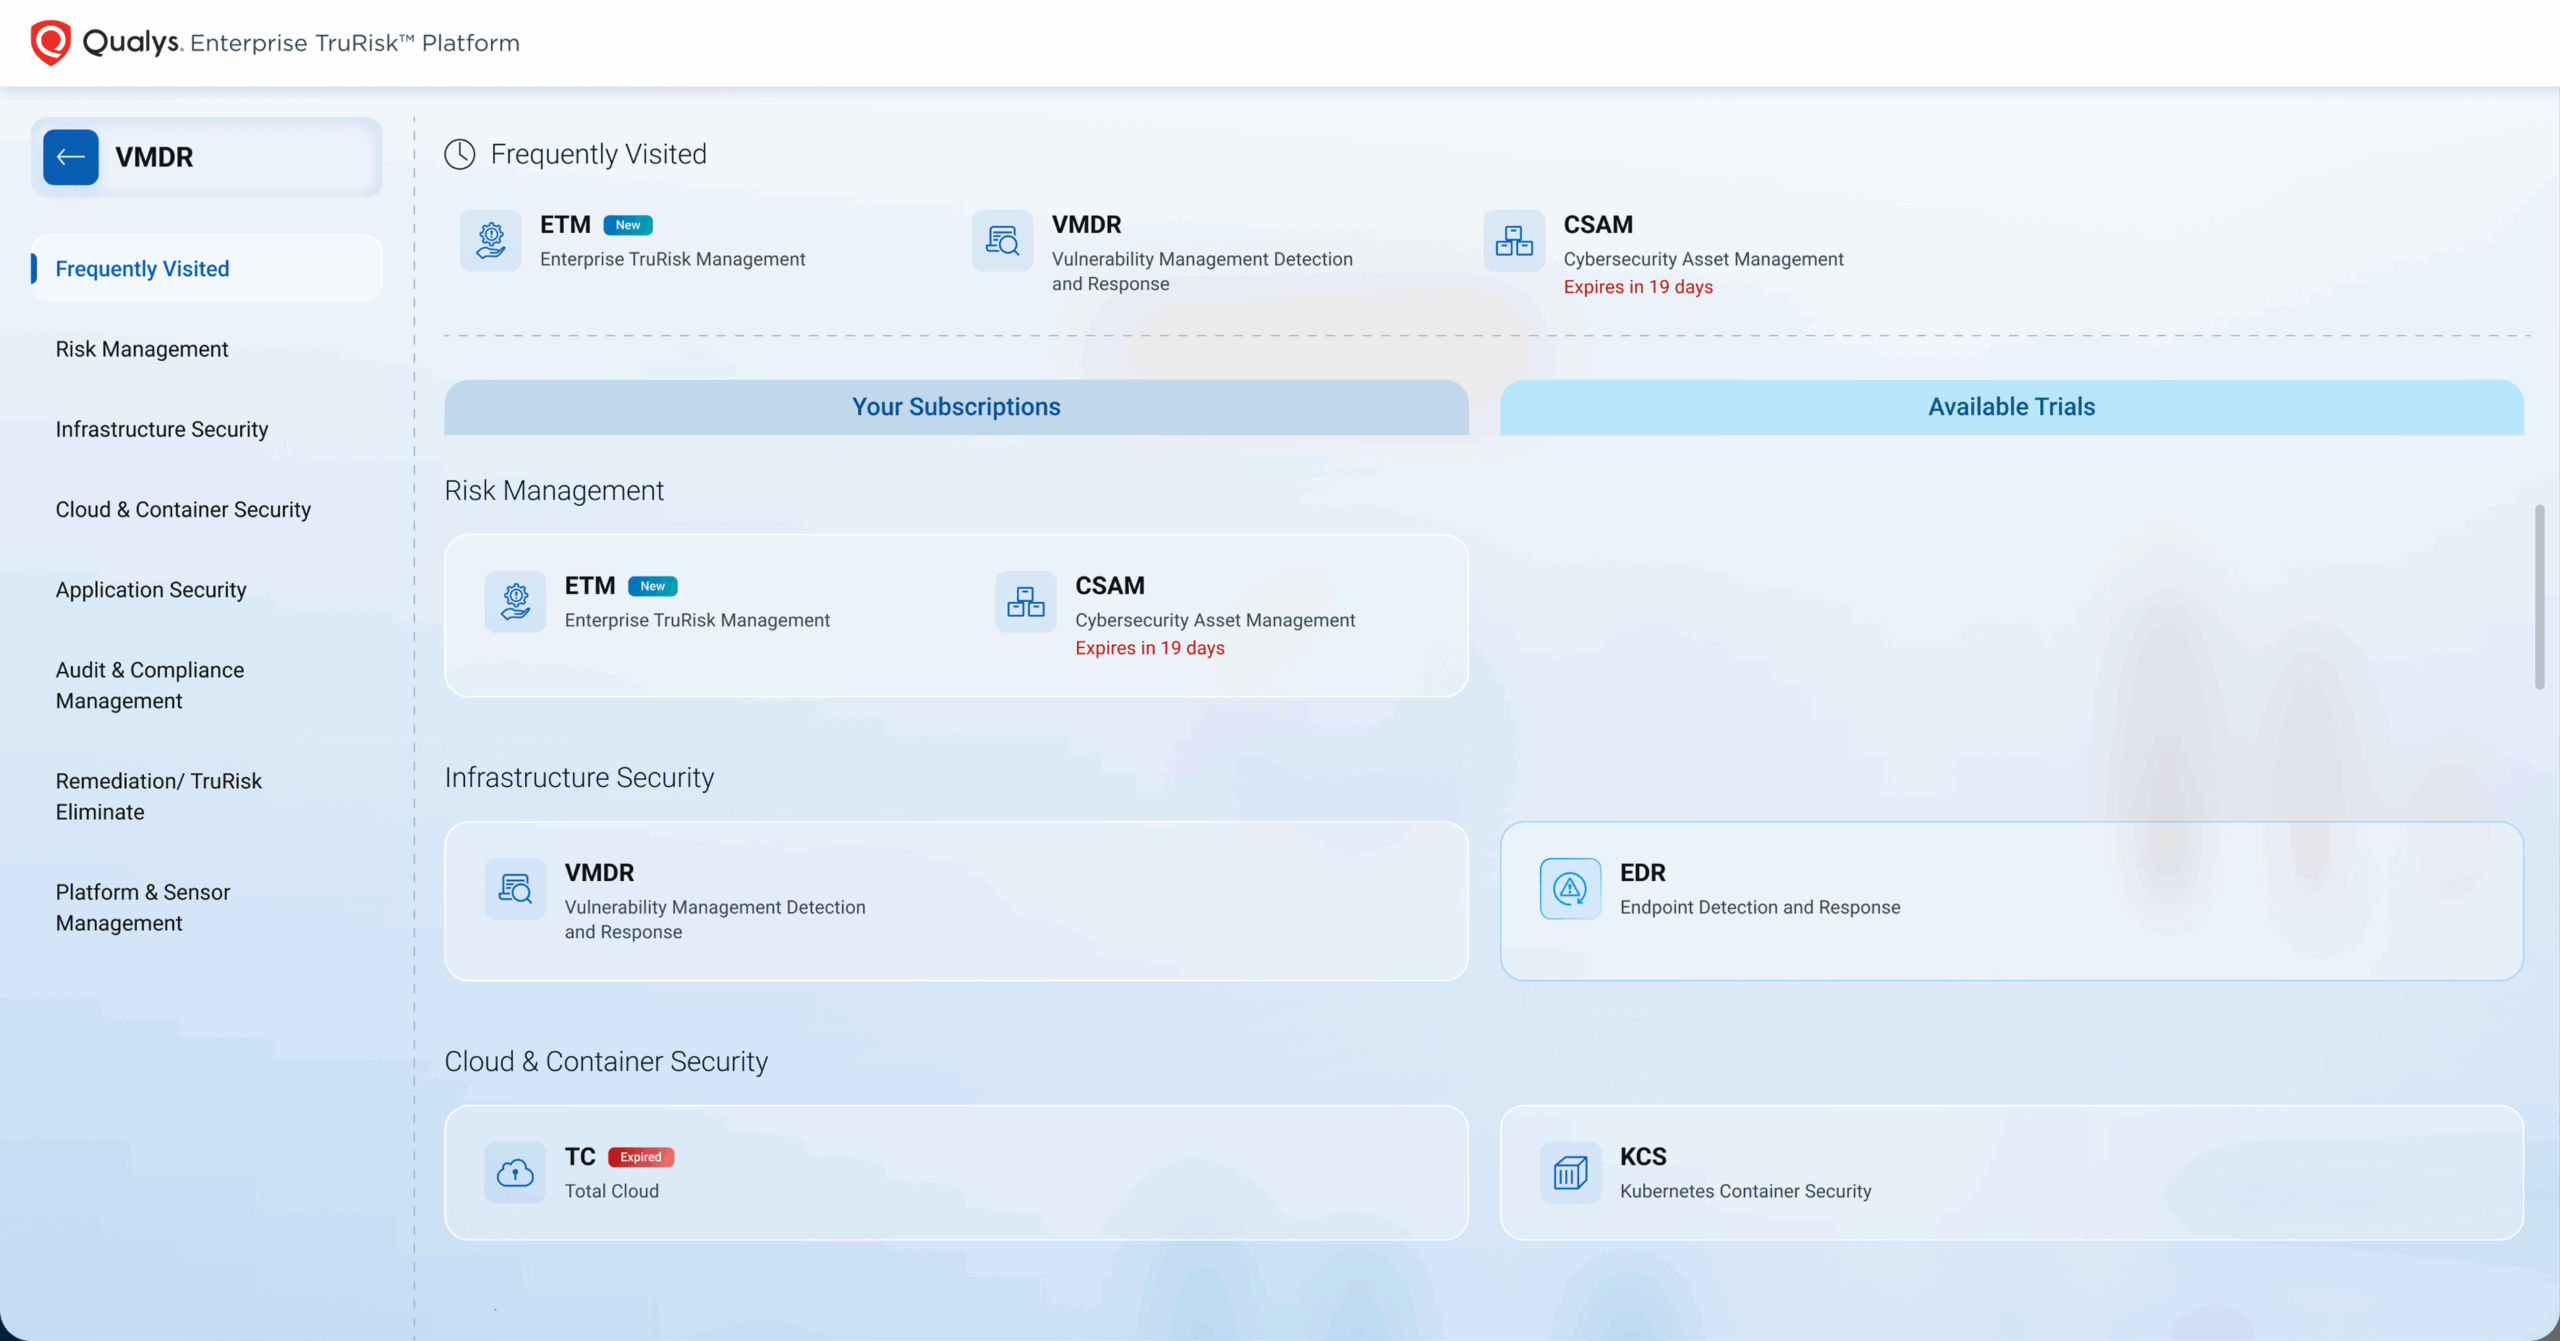Click the Qualys shield logo
Viewport: 2560px width, 1341px height.
[51, 42]
